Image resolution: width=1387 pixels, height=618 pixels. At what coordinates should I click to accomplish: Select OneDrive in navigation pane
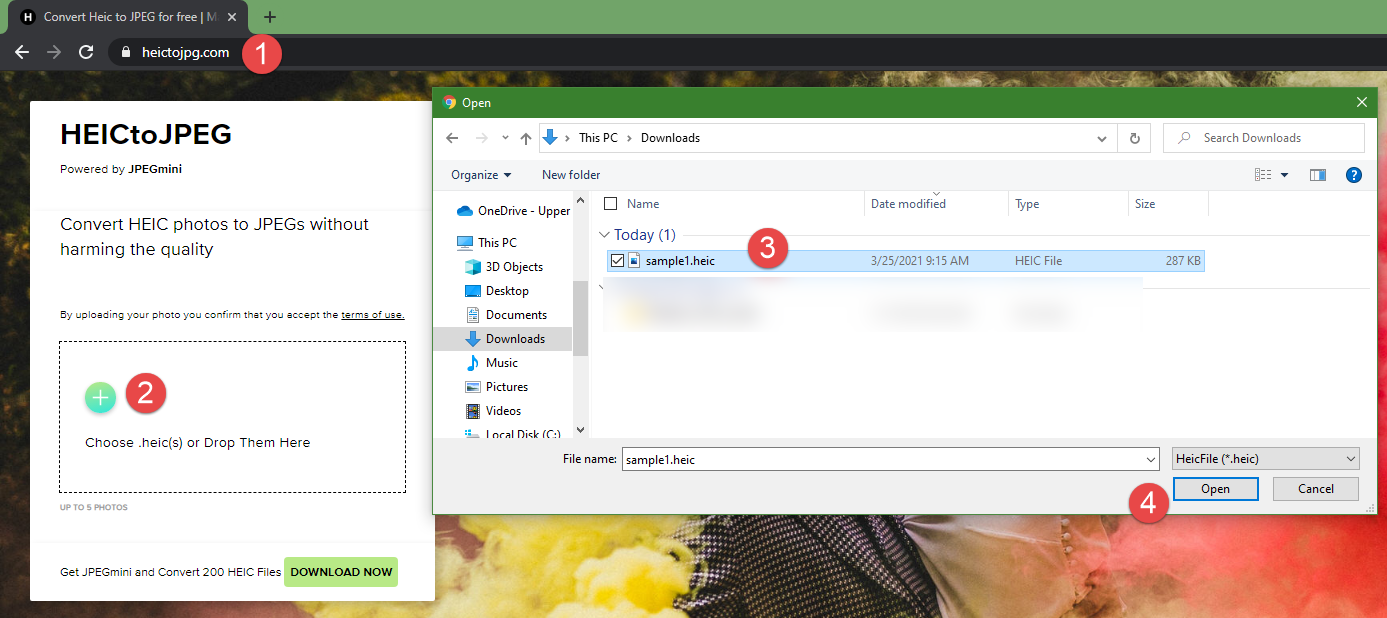point(513,211)
